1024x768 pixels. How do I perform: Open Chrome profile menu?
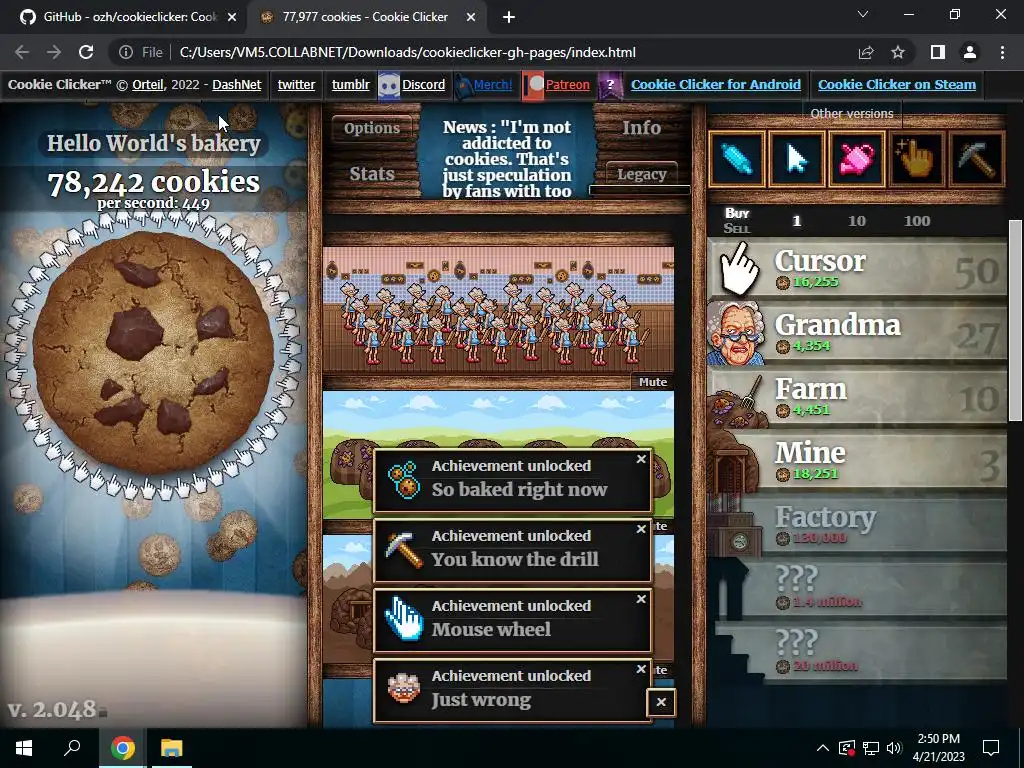[x=970, y=52]
